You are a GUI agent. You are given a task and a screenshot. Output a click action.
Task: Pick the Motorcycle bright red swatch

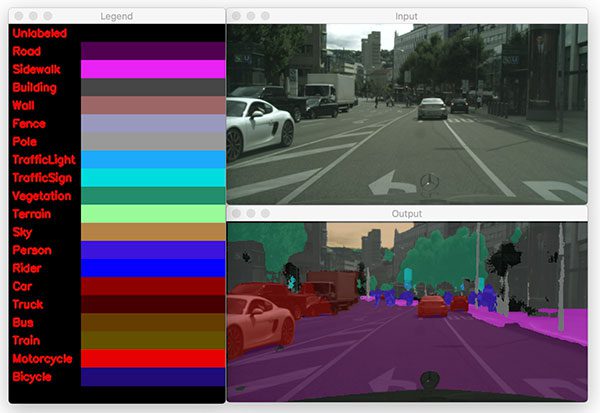point(153,359)
